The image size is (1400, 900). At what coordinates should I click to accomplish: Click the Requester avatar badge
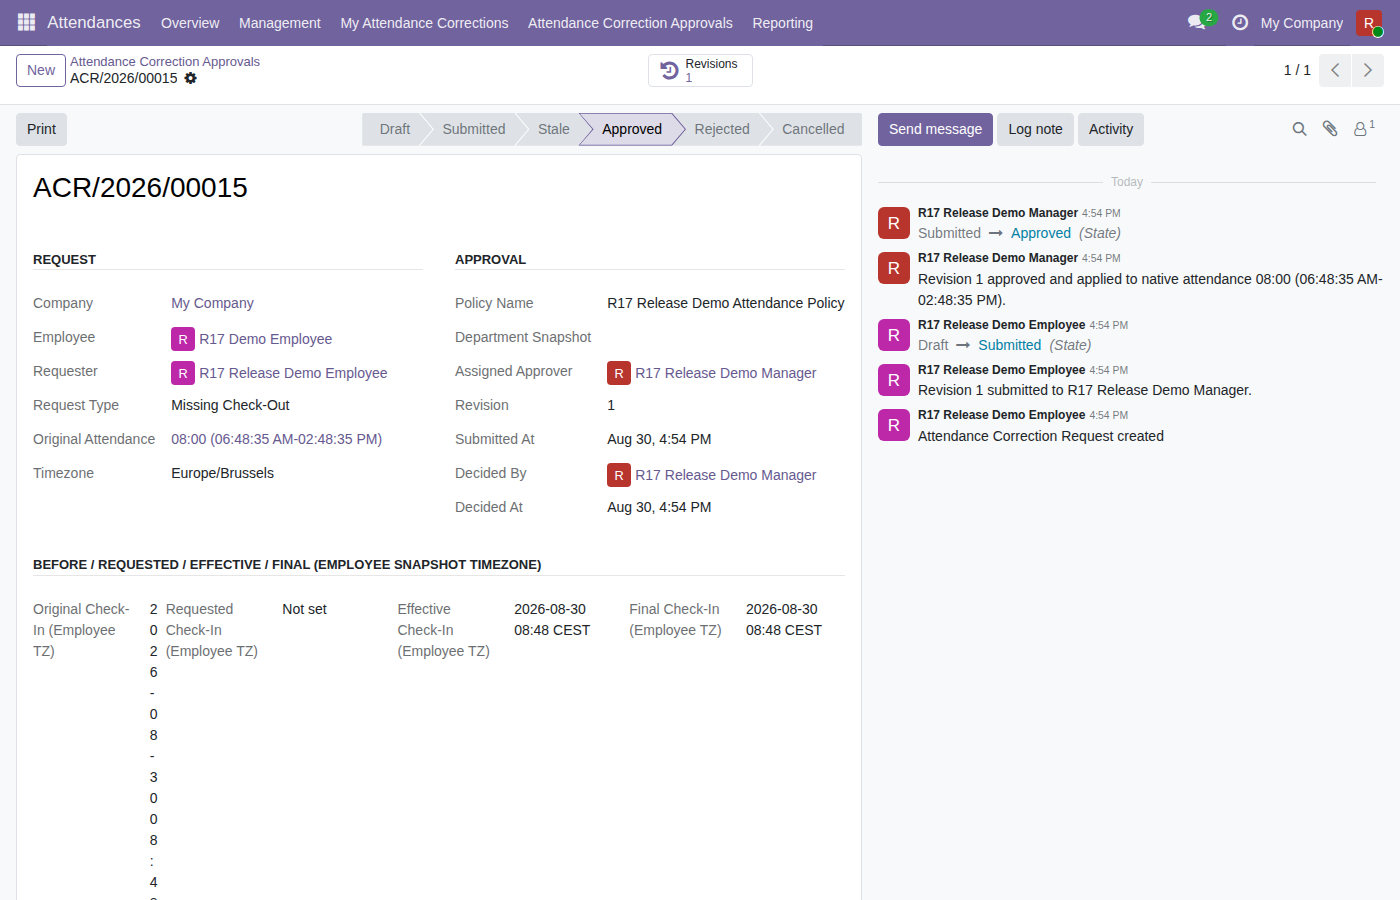point(183,373)
